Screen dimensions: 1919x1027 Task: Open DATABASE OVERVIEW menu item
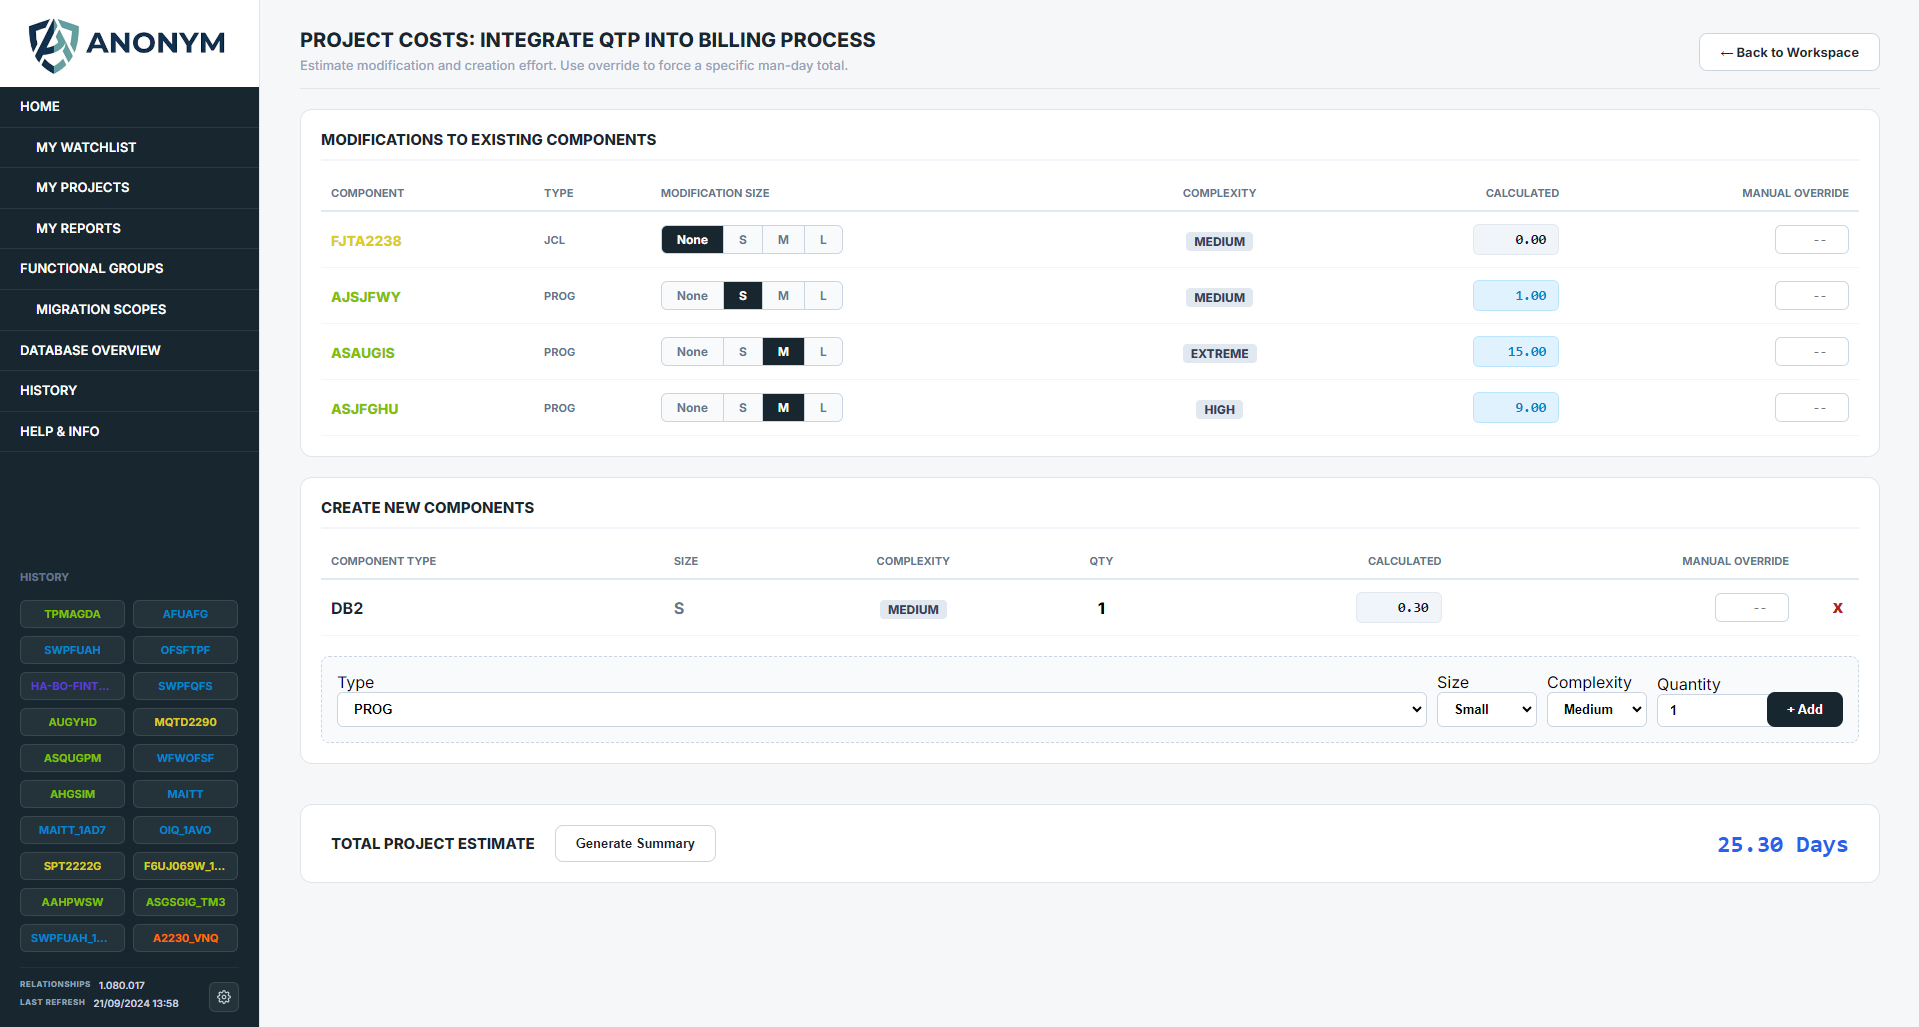[x=129, y=350]
